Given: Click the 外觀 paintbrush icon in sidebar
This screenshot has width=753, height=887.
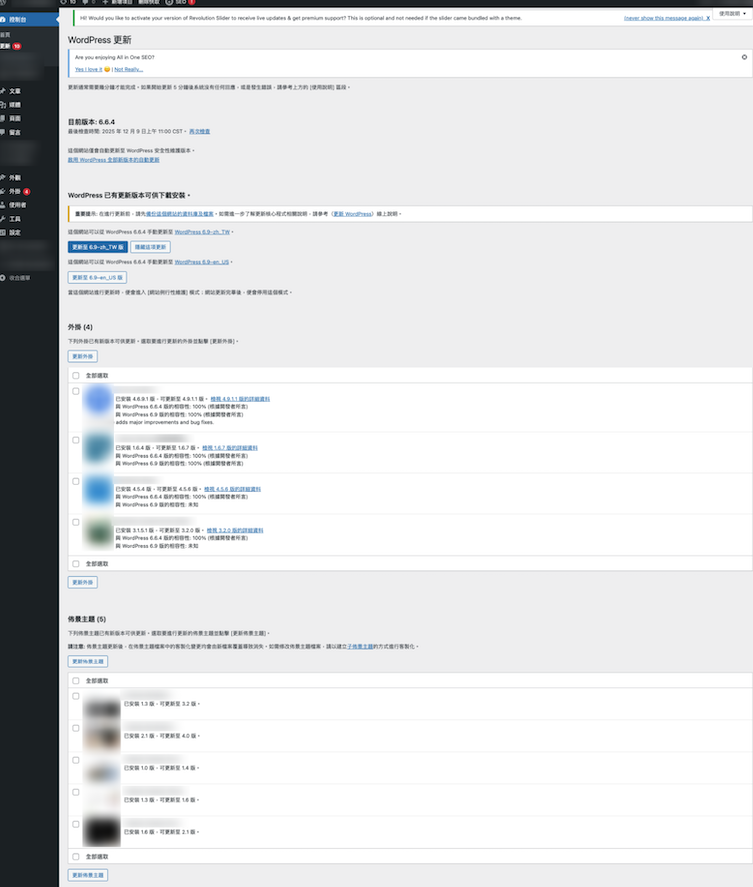Looking at the screenshot, I should tap(3, 178).
